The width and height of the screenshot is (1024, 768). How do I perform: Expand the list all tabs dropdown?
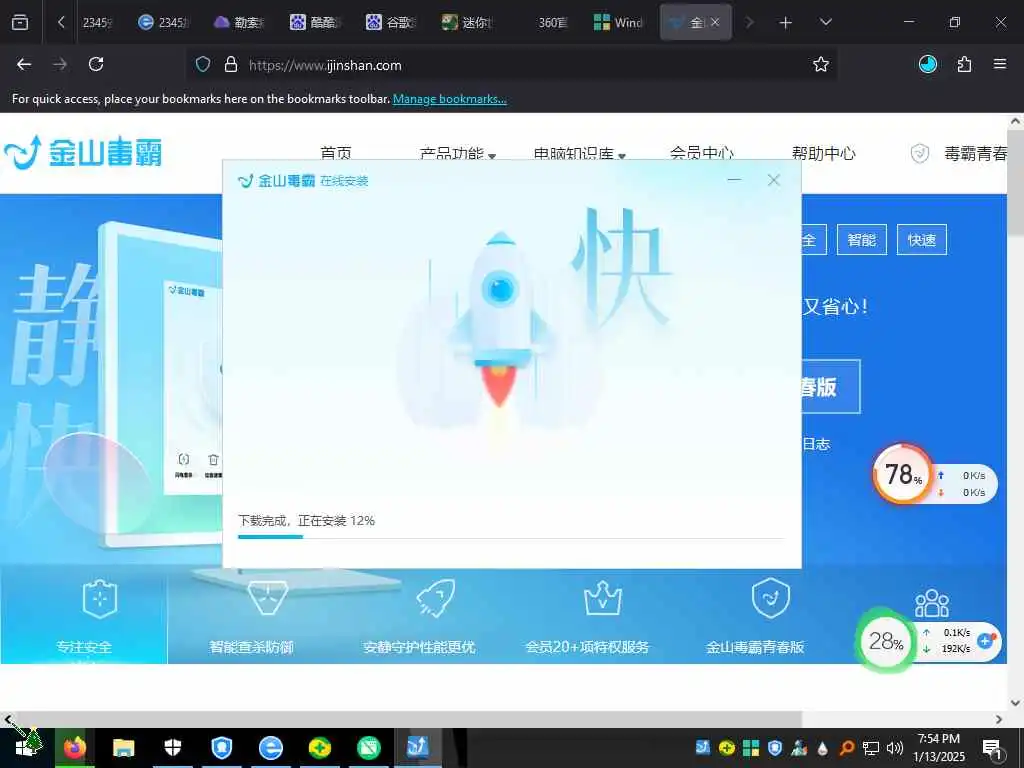tap(825, 22)
